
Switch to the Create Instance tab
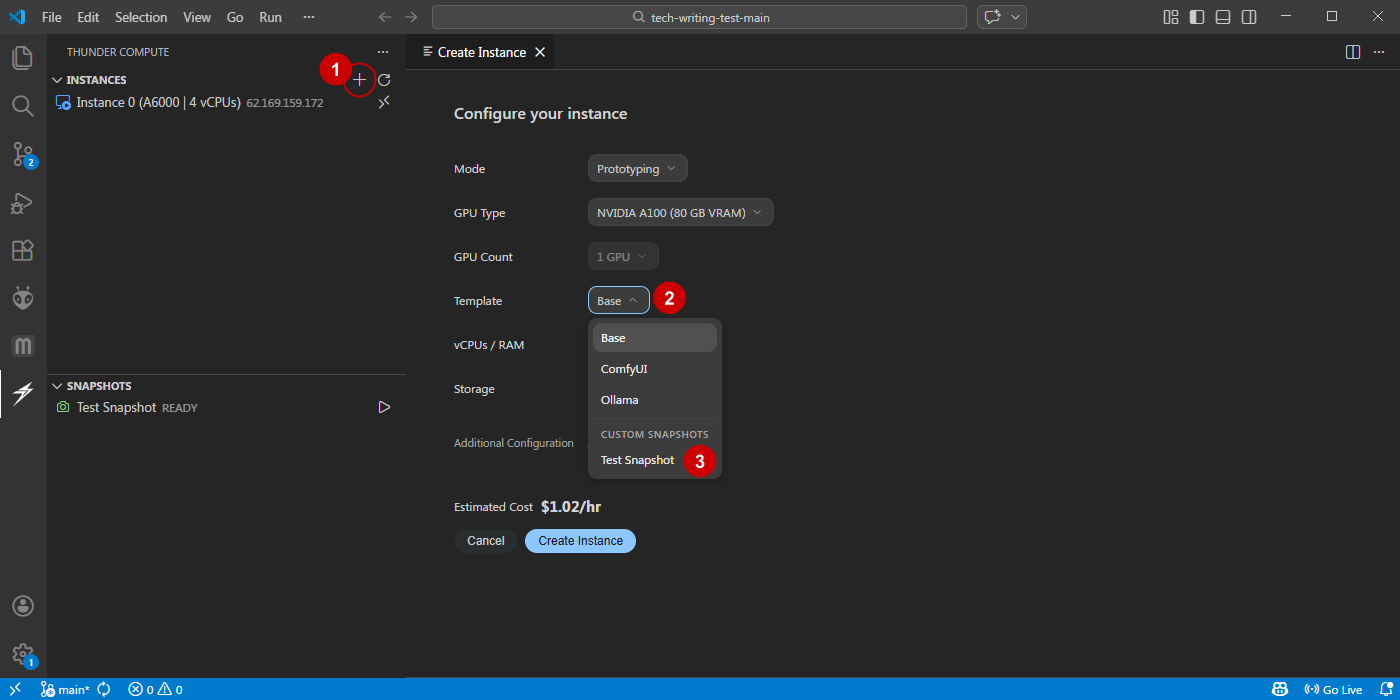coord(480,52)
